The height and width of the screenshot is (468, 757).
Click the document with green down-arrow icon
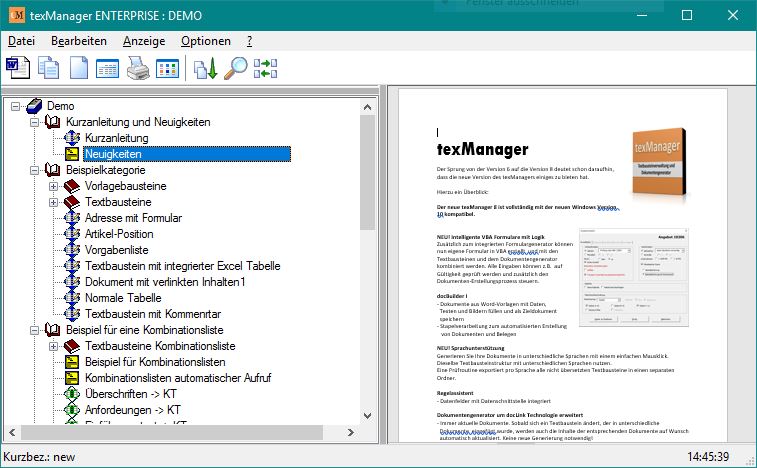pos(206,68)
